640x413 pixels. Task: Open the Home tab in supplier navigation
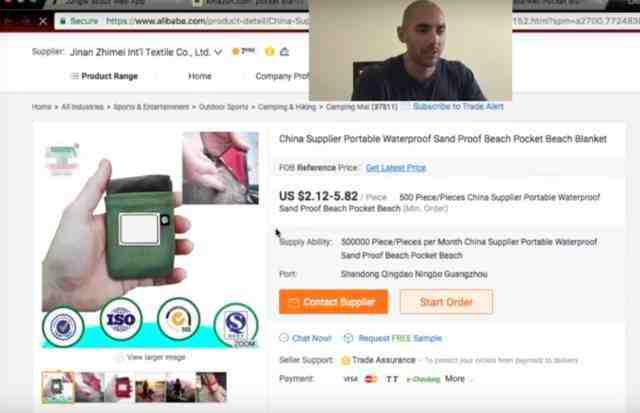click(x=200, y=76)
